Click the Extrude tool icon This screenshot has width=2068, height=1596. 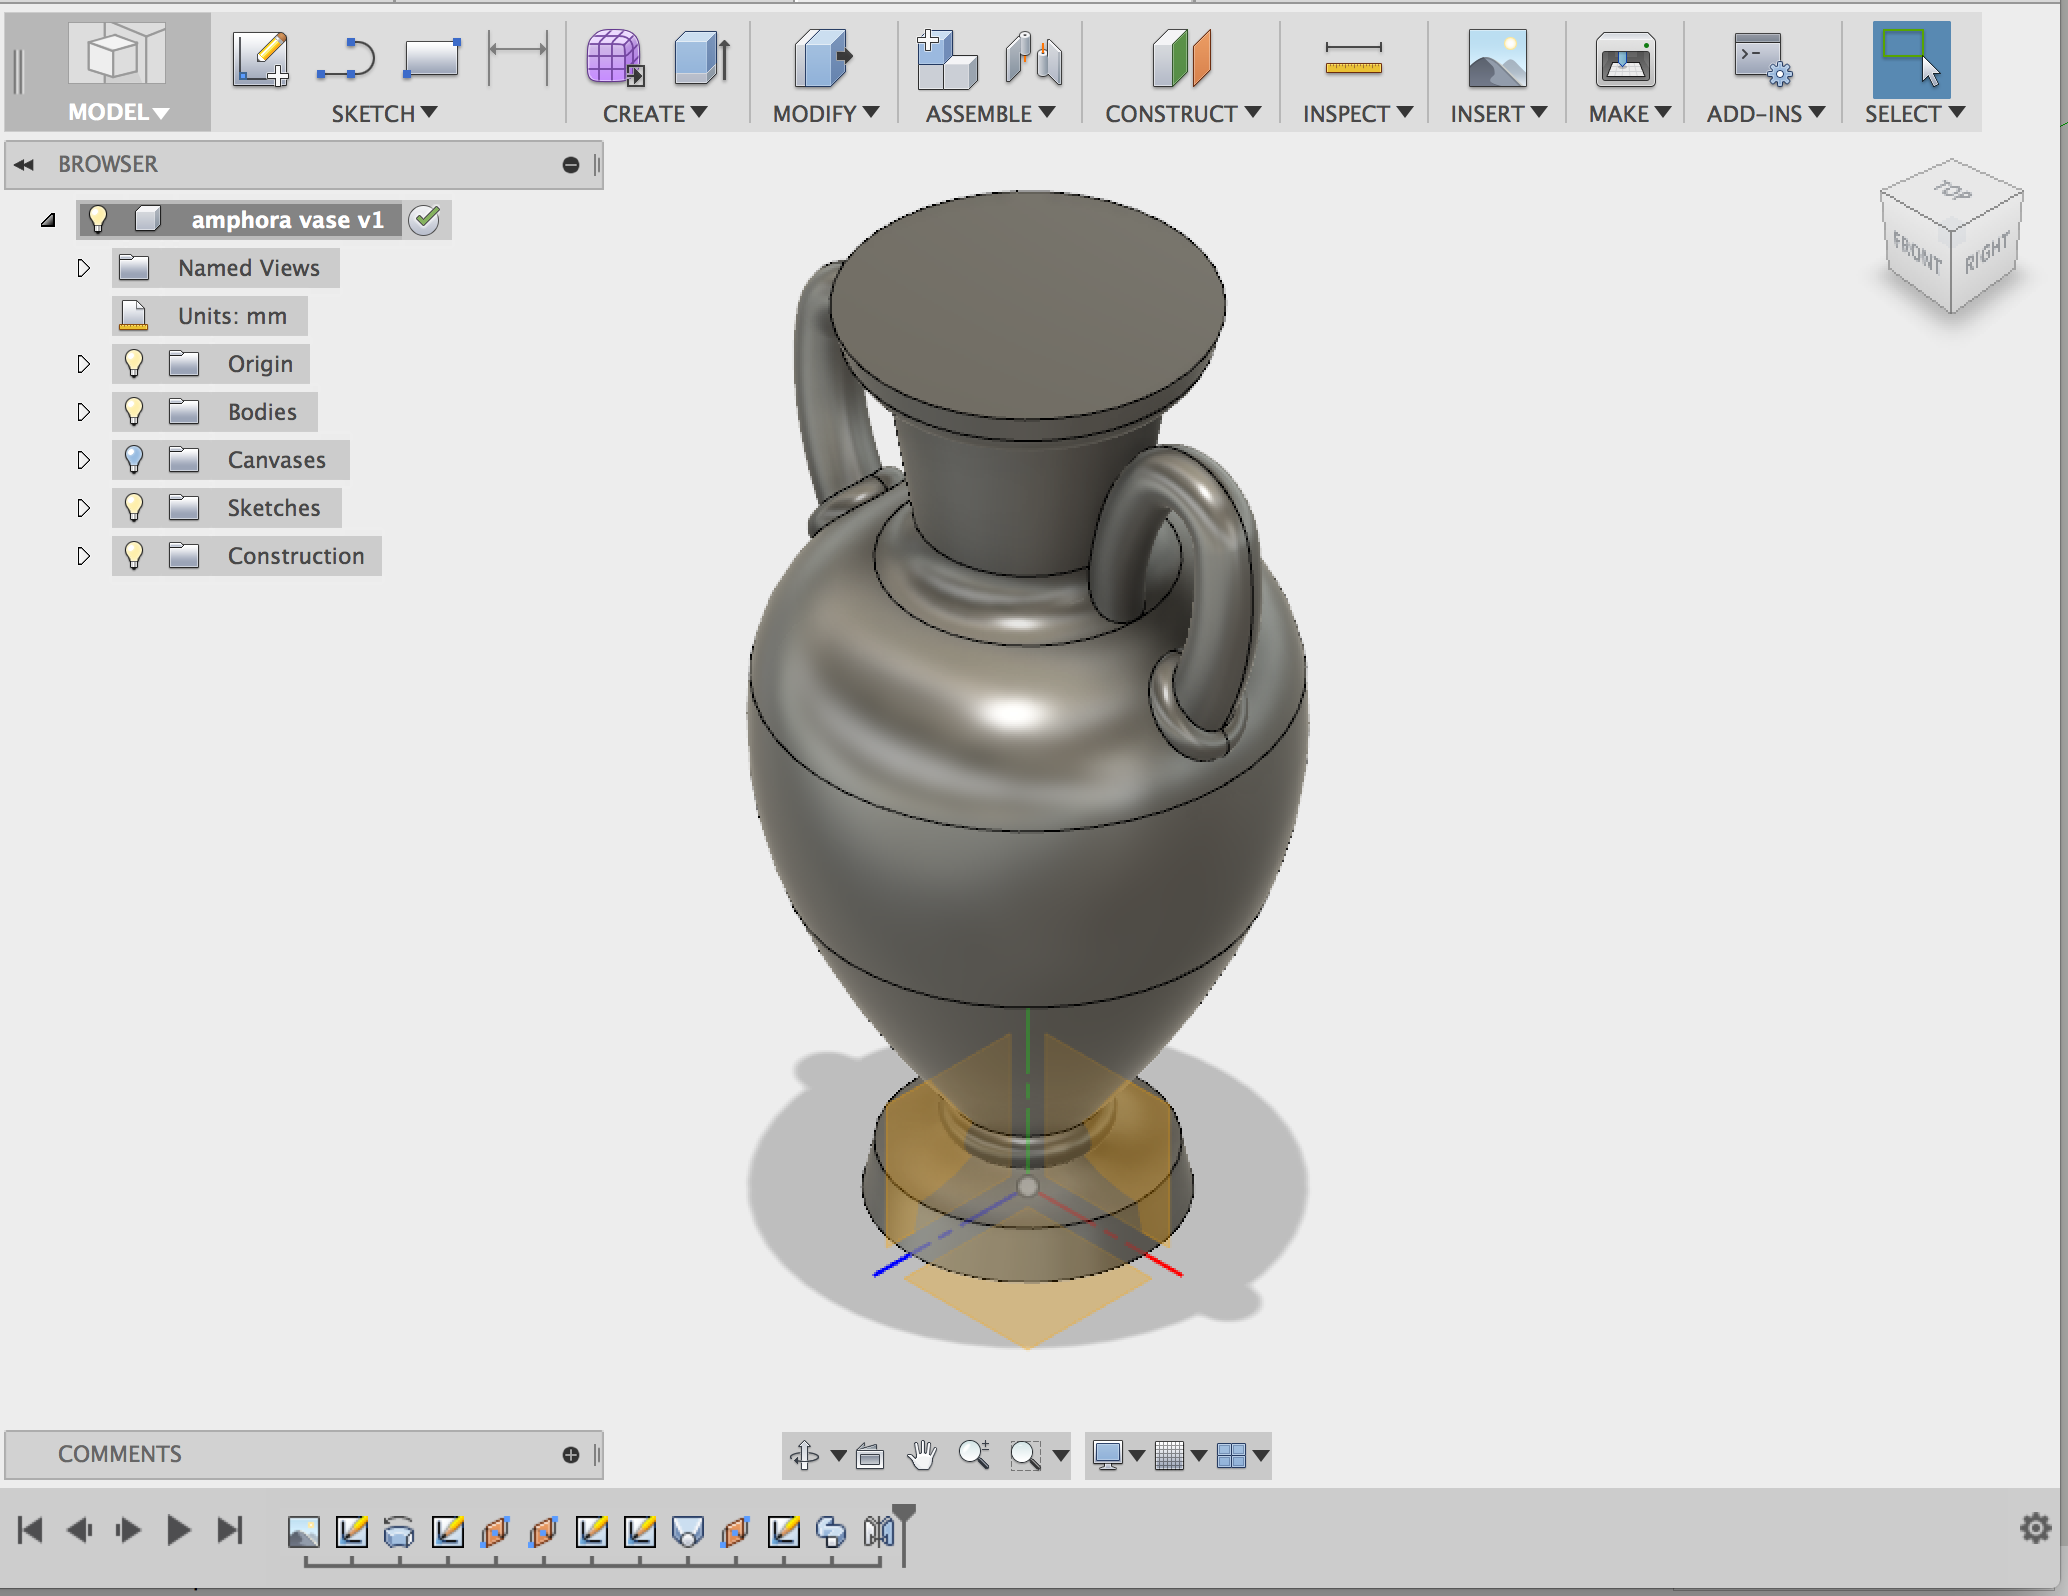coord(702,59)
